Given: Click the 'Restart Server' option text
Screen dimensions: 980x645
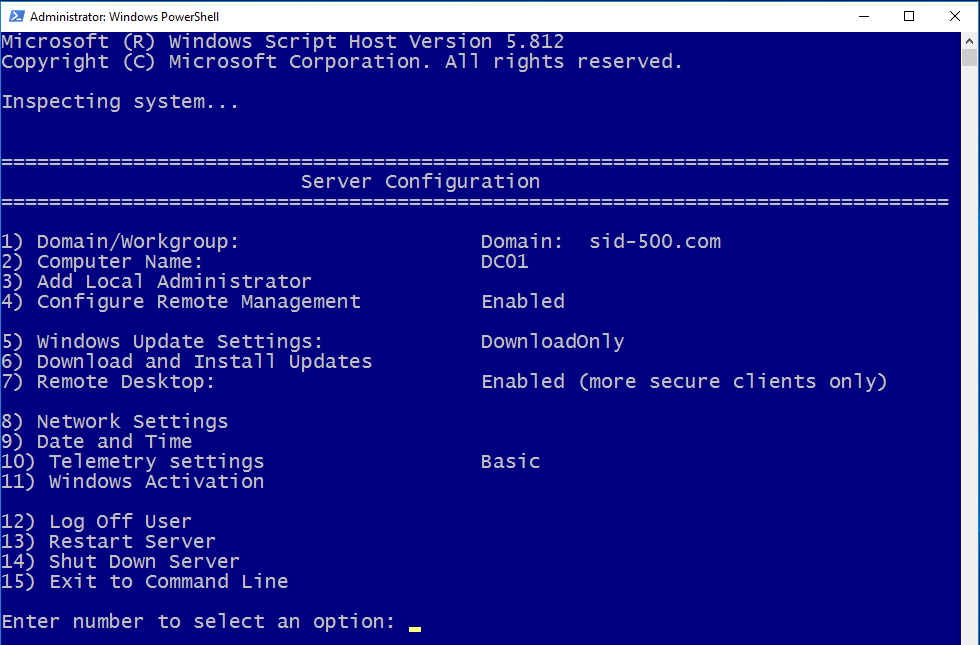Looking at the screenshot, I should (x=132, y=542).
